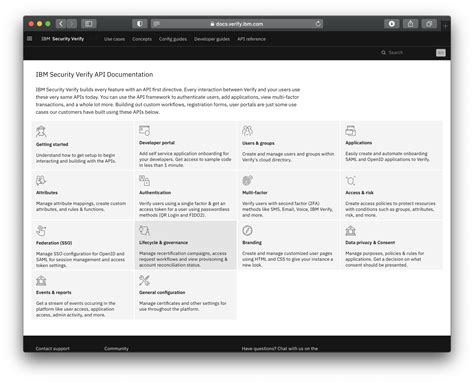Go back with Safari's back arrow
Image resolution: width=474 pixels, height=383 pixels.
pos(61,24)
